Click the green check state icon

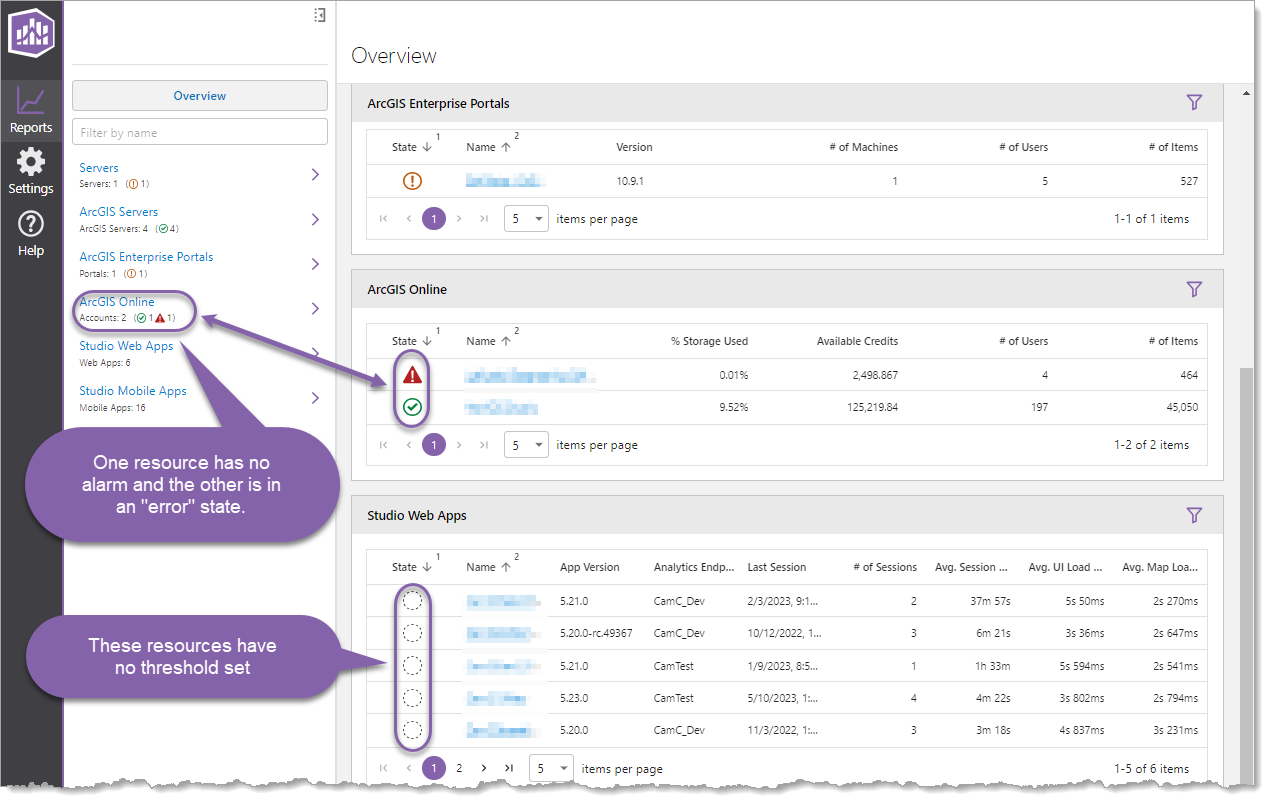pyautogui.click(x=412, y=408)
